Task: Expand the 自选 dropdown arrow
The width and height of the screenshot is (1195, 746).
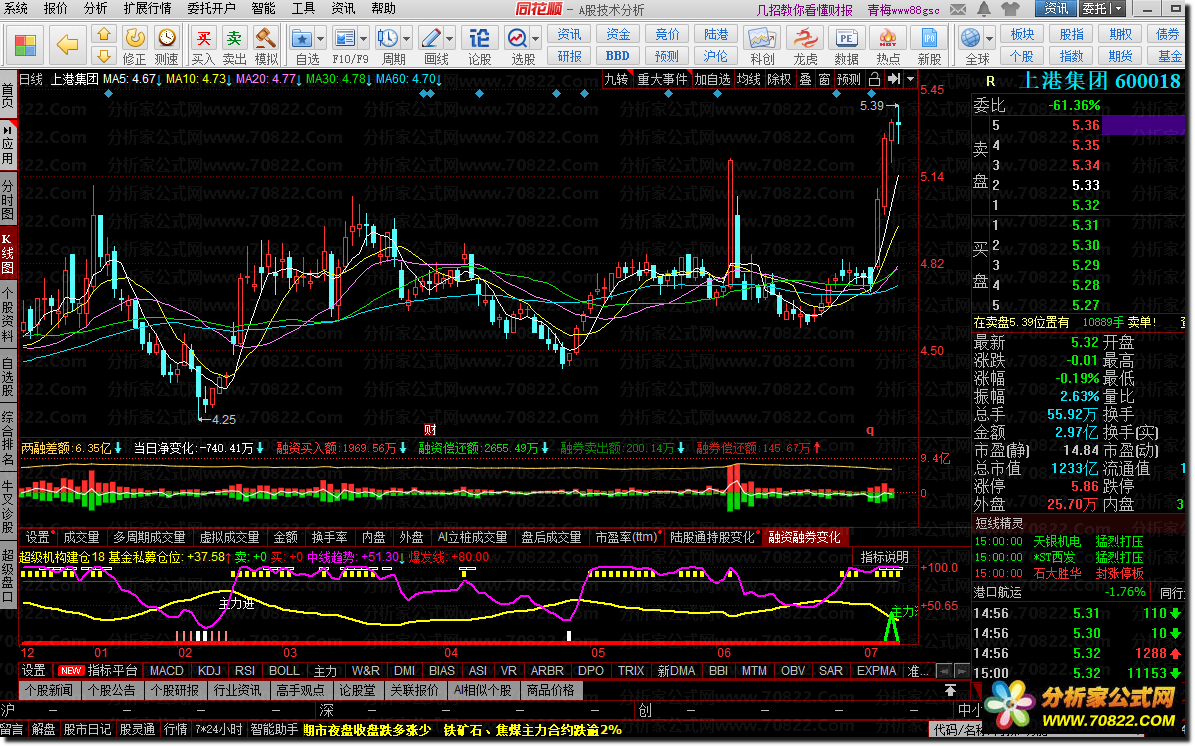Action: (x=321, y=38)
